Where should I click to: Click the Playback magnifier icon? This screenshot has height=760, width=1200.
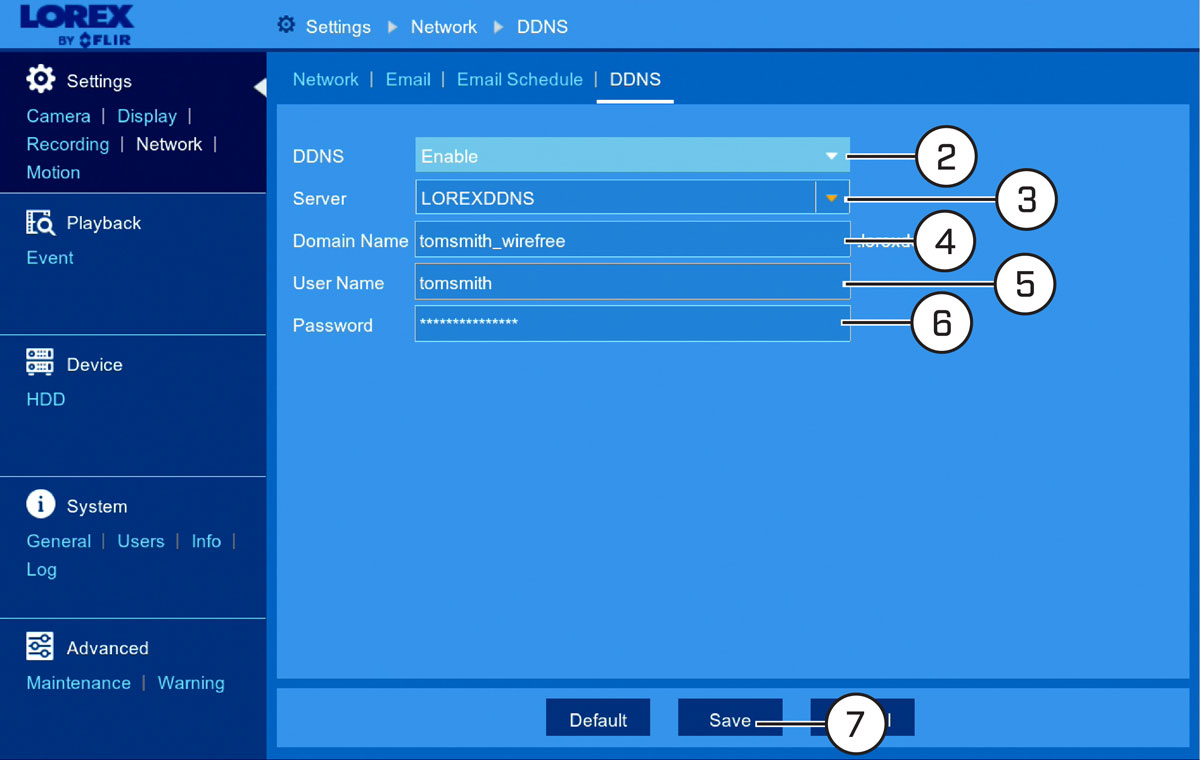coord(40,222)
